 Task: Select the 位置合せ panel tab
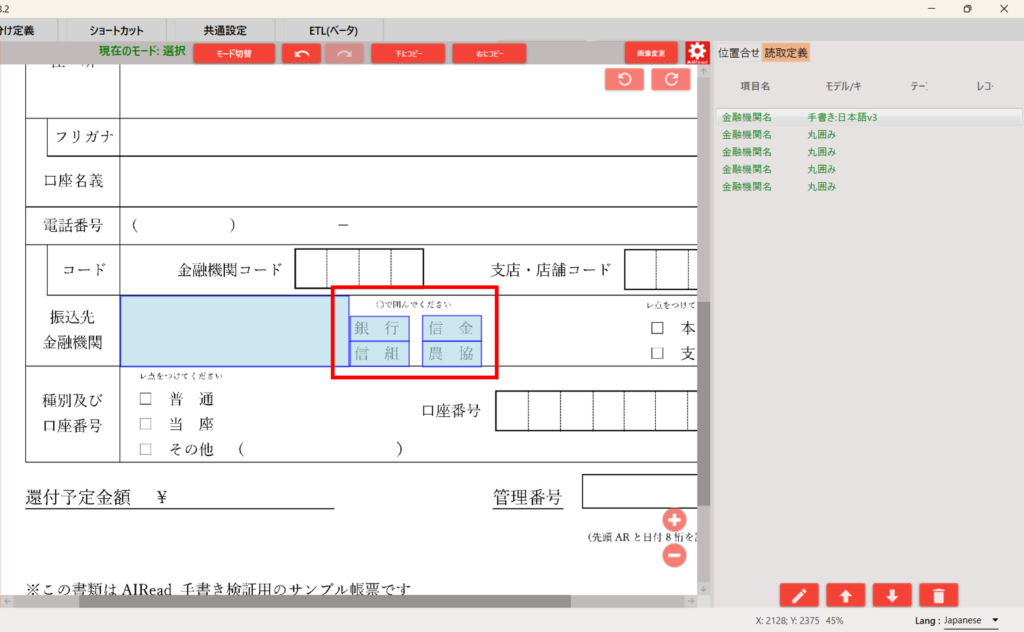(x=738, y=53)
